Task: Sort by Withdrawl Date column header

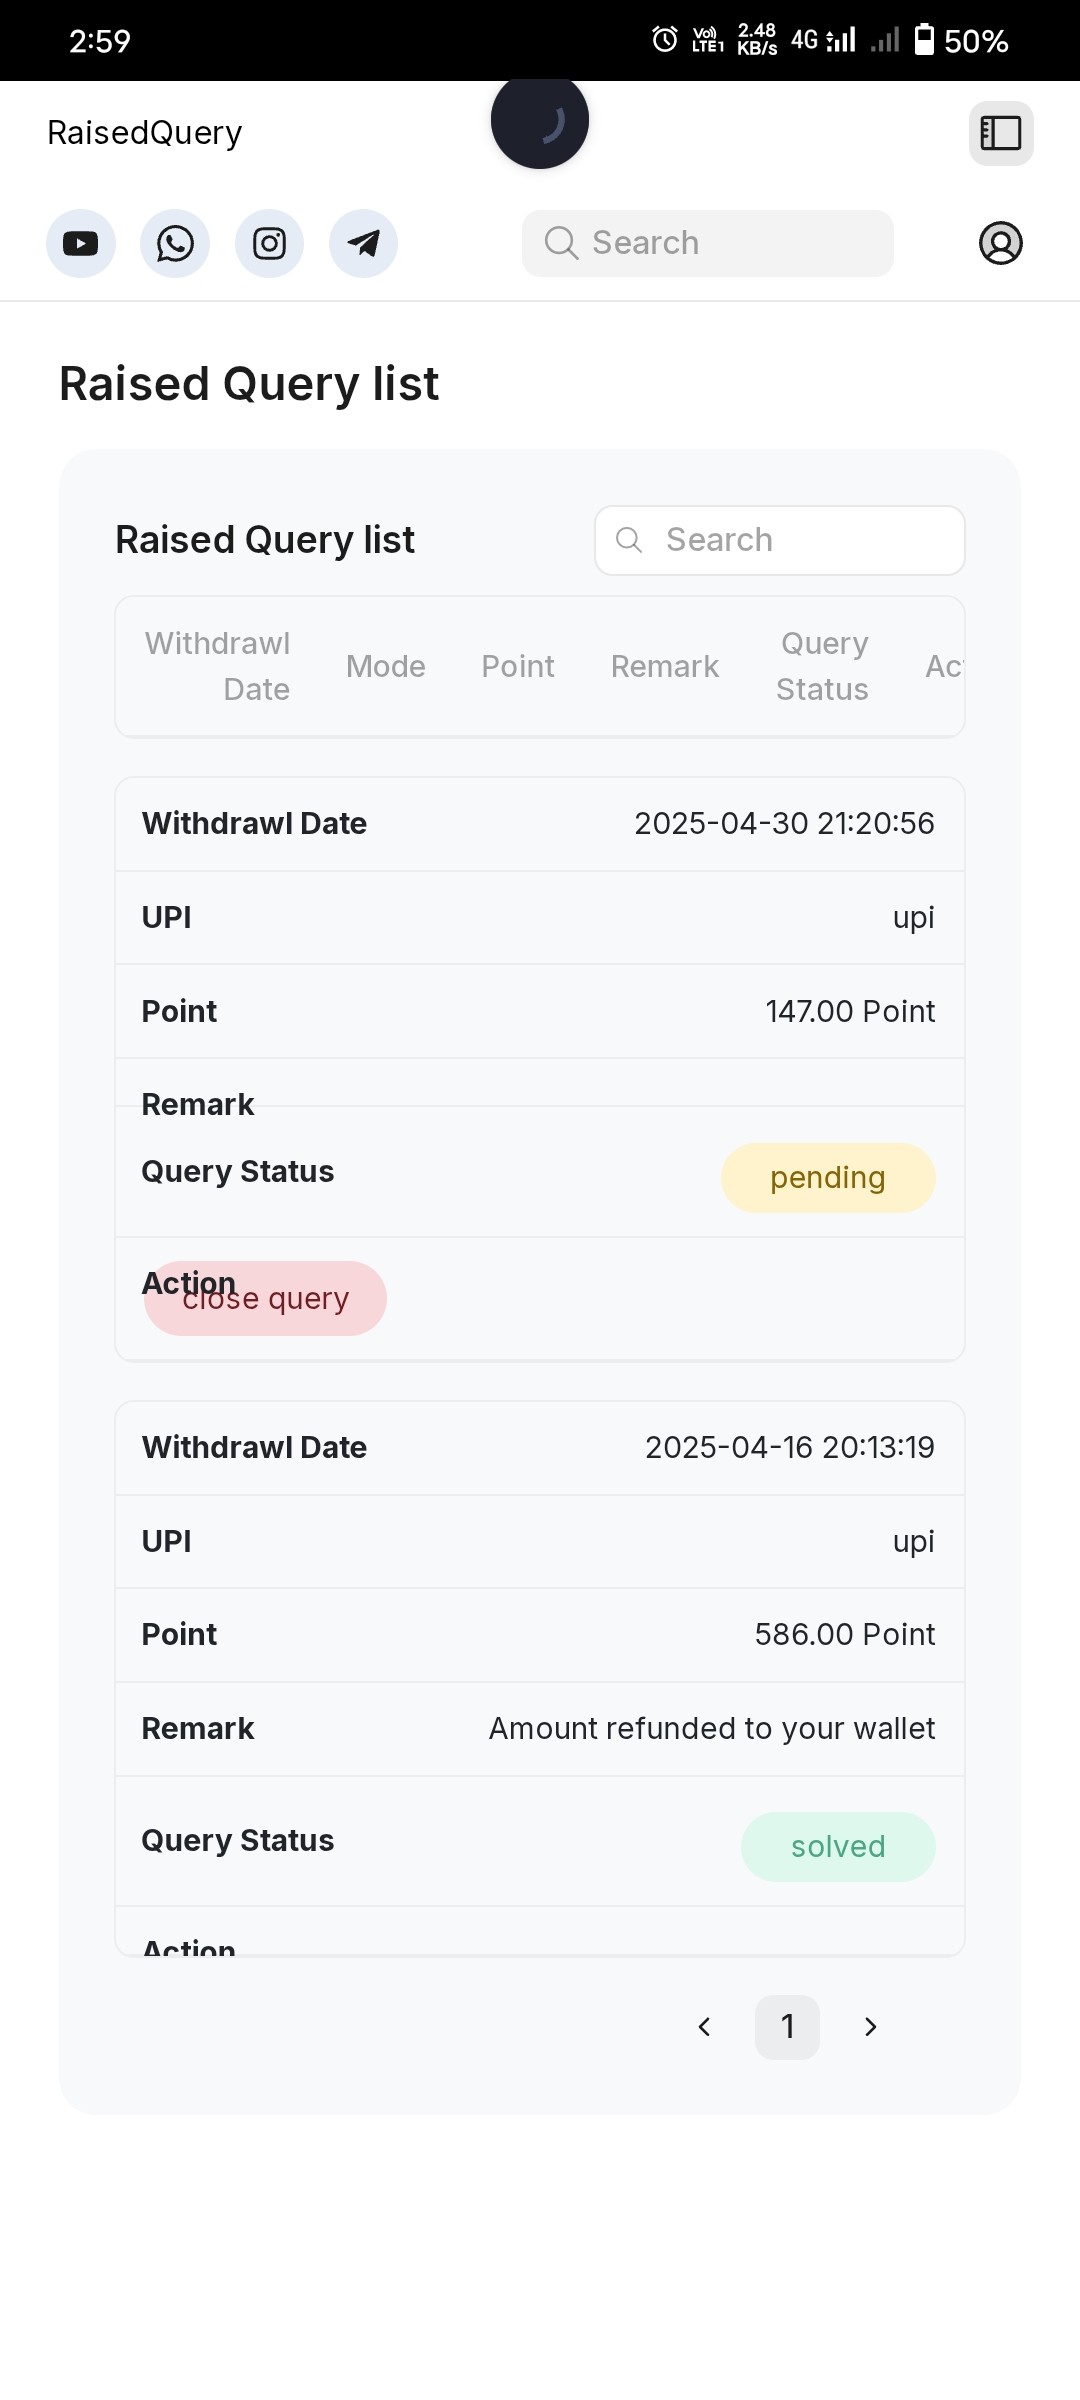Action: pos(218,666)
